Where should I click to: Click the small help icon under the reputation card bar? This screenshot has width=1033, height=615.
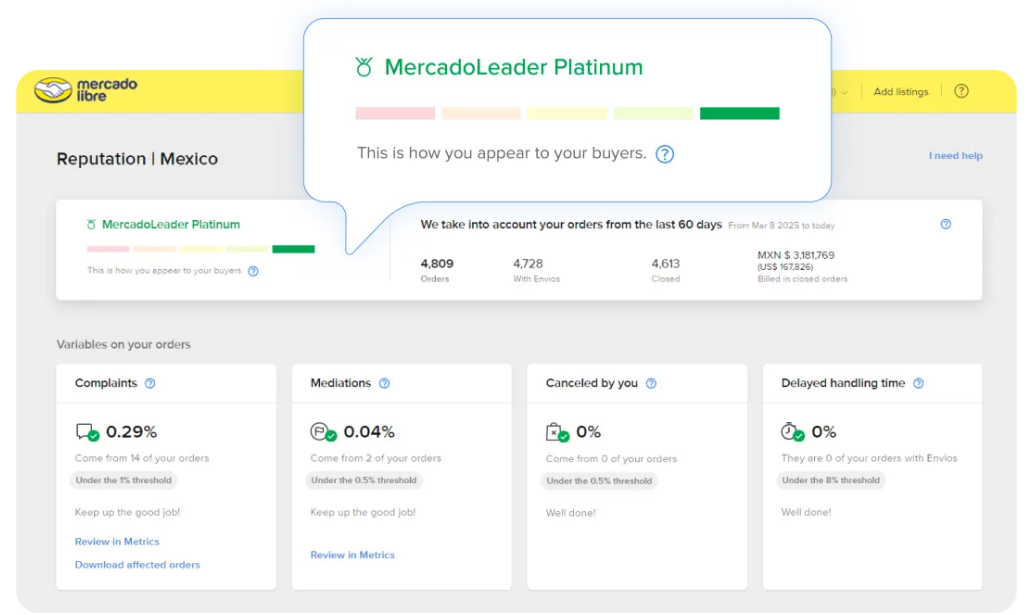click(x=253, y=271)
